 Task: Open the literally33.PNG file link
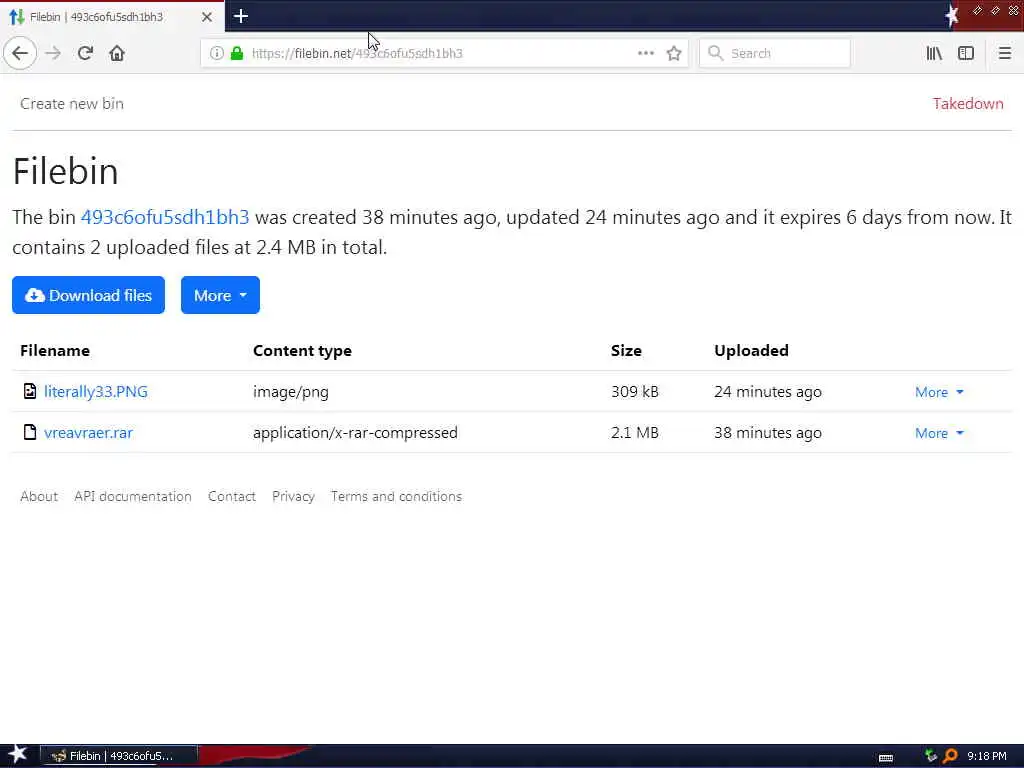tap(95, 391)
